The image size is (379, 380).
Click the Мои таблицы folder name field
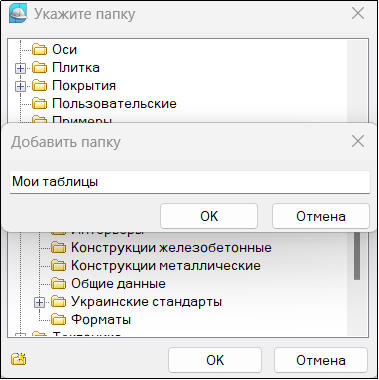tap(190, 182)
